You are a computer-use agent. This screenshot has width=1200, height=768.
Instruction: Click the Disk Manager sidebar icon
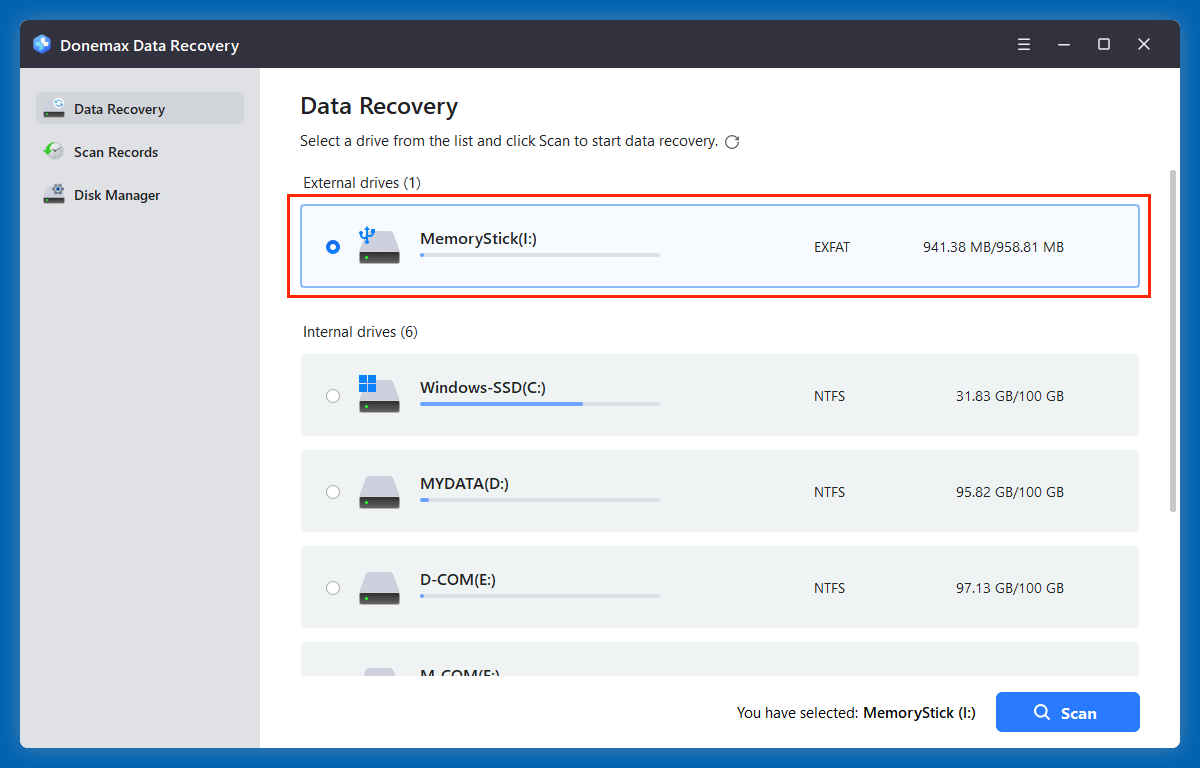click(54, 194)
